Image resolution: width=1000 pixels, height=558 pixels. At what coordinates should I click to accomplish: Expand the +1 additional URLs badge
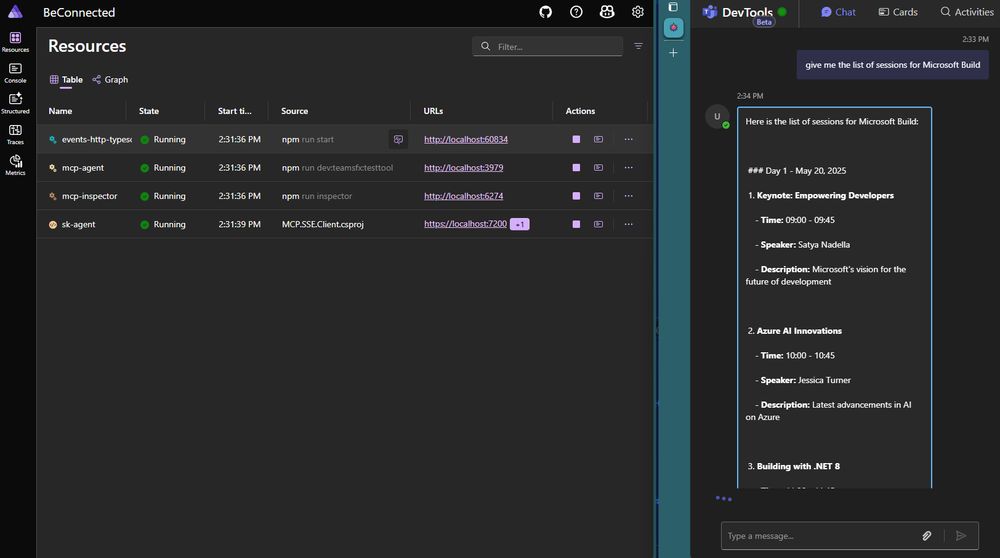click(x=519, y=224)
